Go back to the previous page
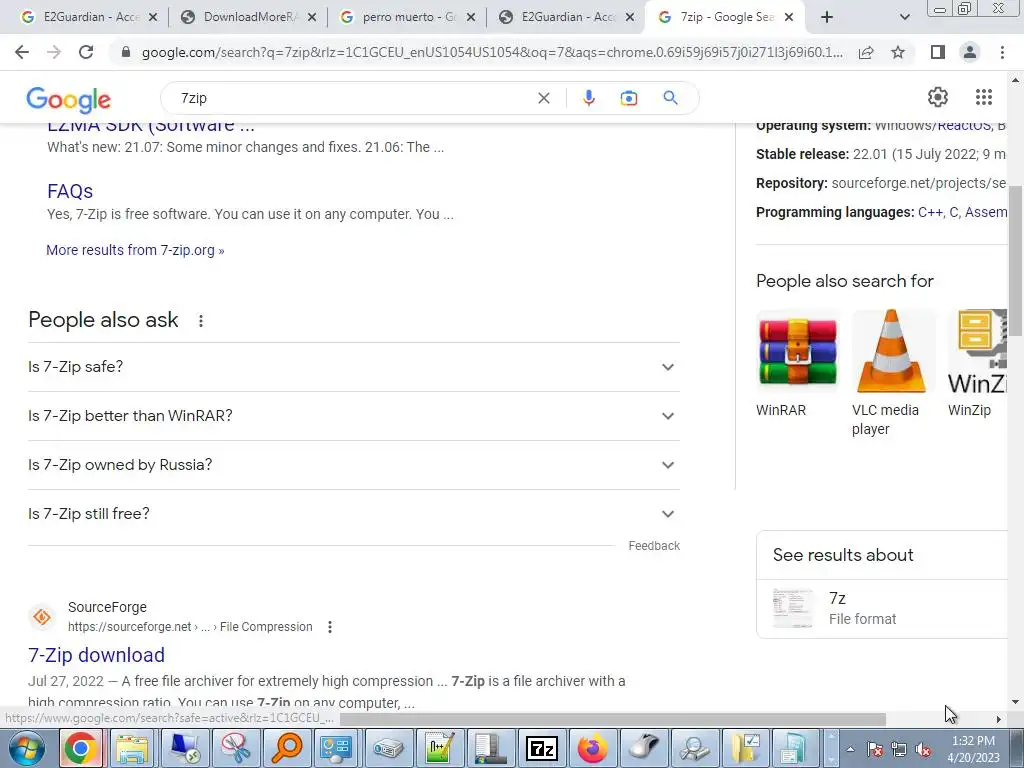 22,52
